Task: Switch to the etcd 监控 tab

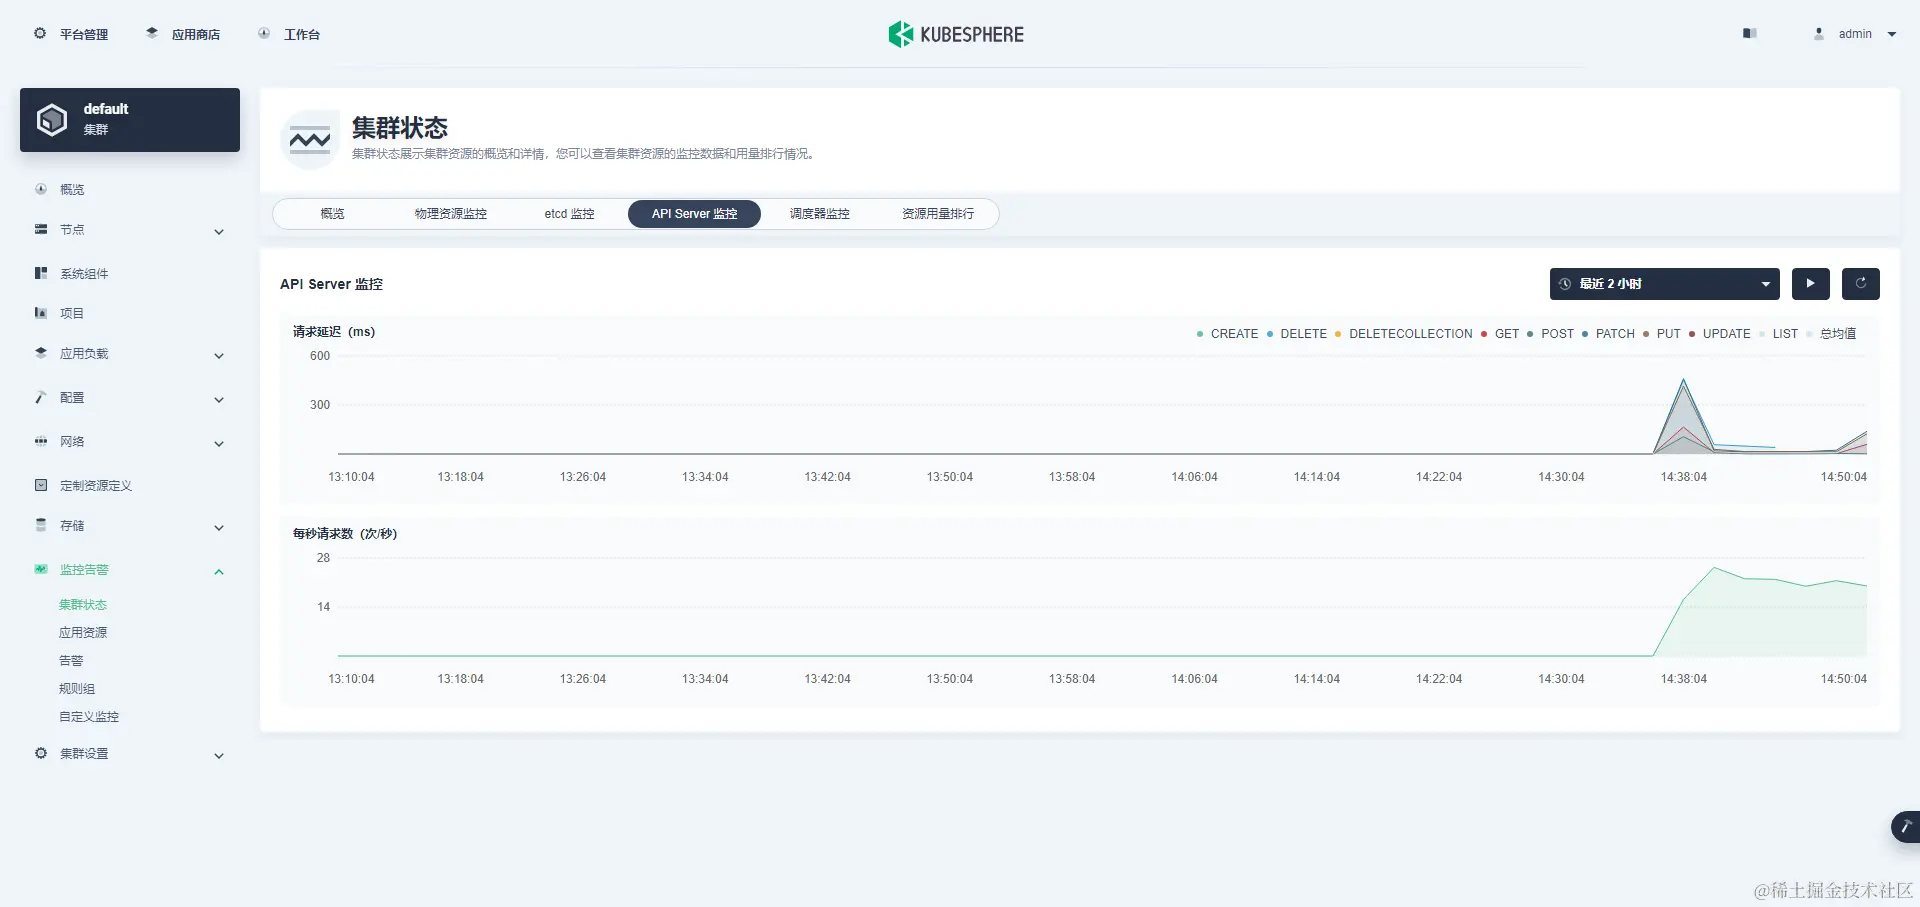Action: click(568, 213)
